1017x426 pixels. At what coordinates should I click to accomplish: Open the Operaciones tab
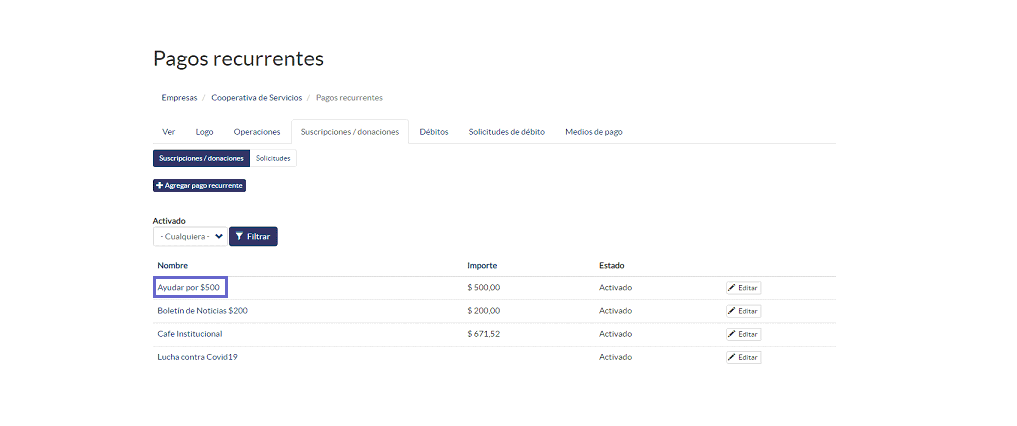257,132
